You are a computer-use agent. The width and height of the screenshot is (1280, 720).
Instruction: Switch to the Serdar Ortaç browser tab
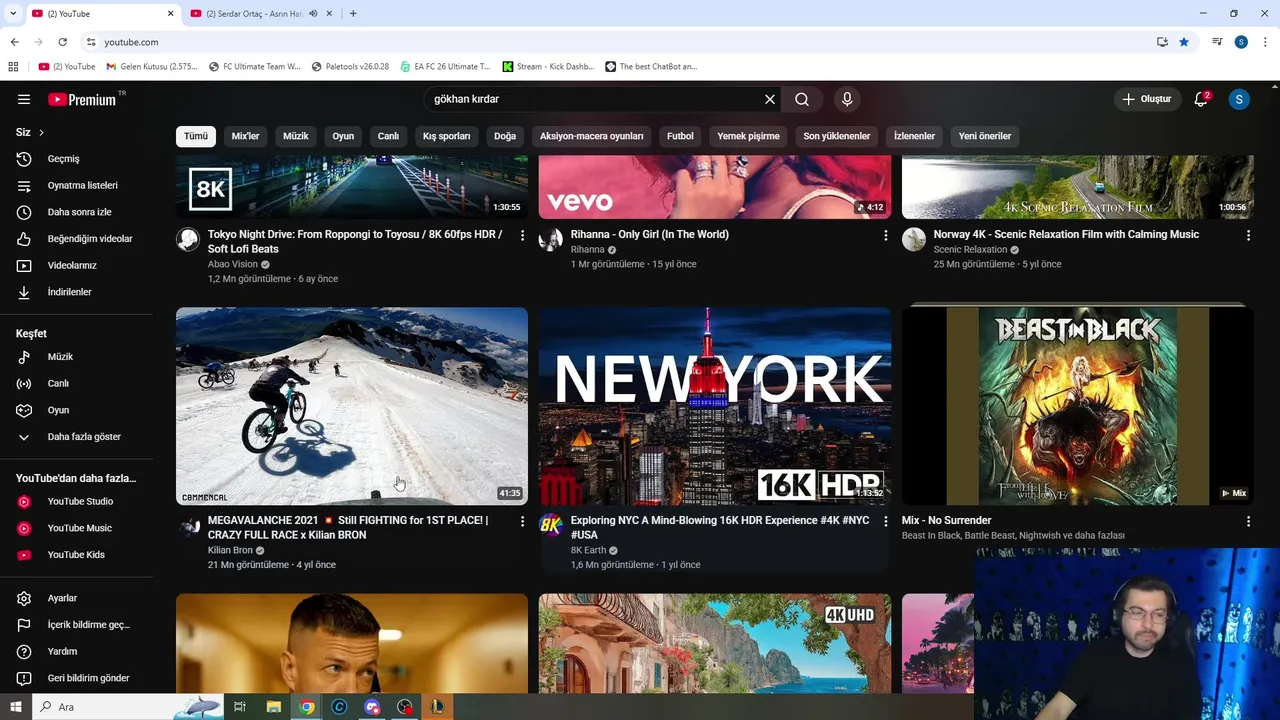pyautogui.click(x=256, y=13)
